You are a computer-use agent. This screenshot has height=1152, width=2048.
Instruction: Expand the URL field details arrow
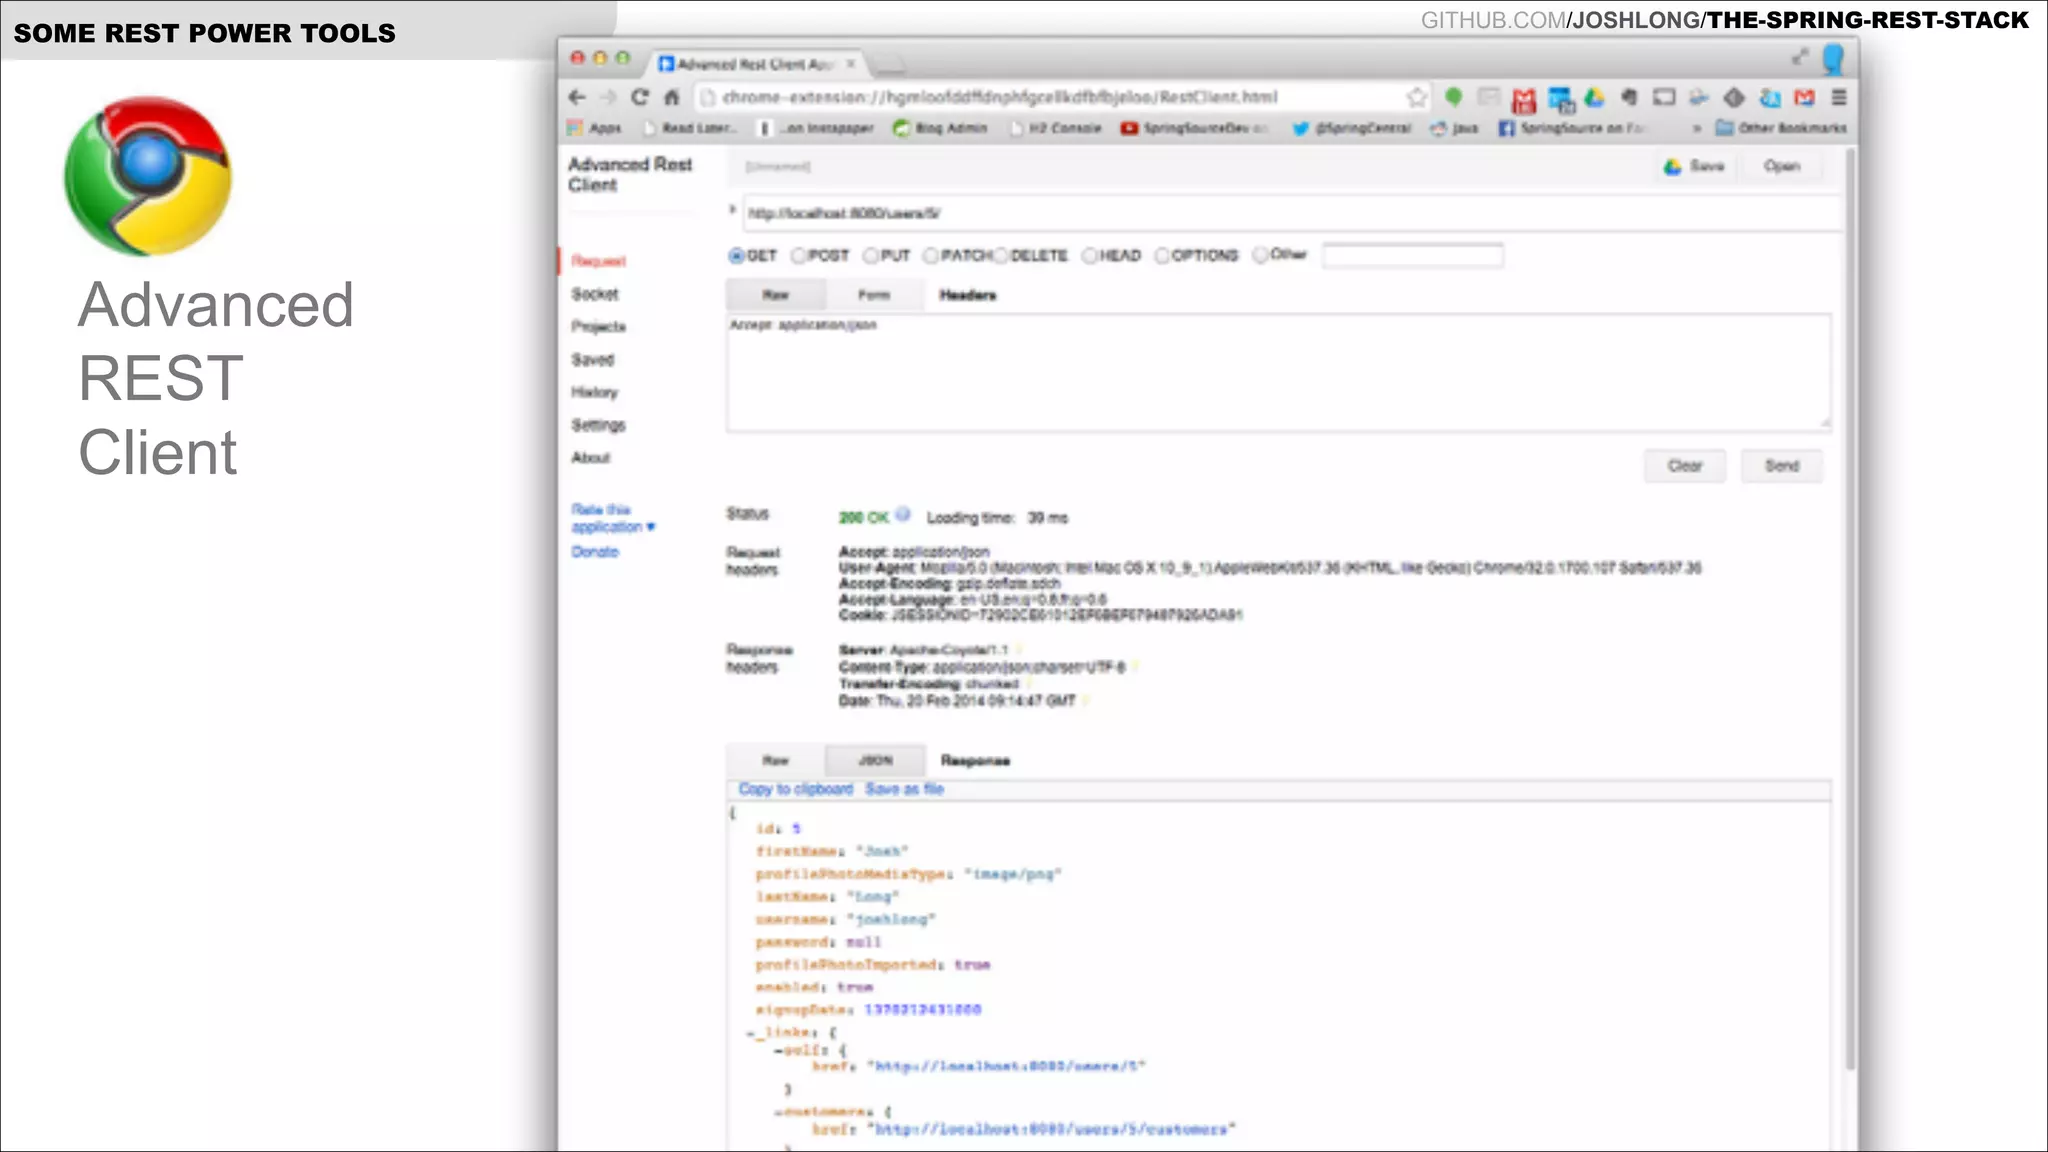click(733, 210)
